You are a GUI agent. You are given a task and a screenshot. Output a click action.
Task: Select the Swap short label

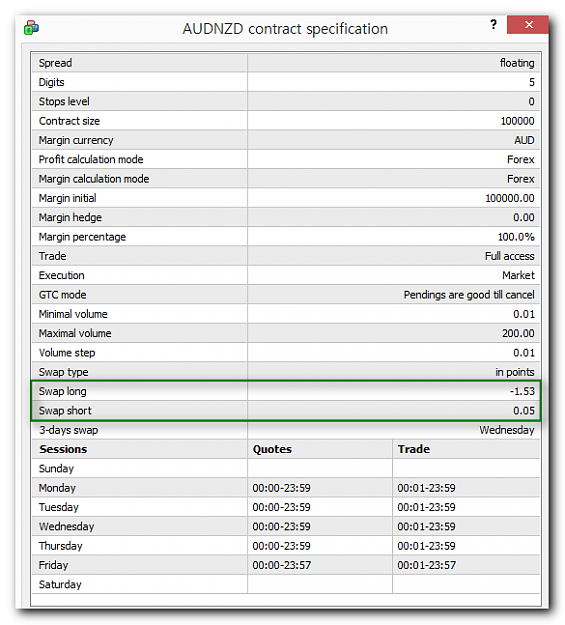pos(65,411)
